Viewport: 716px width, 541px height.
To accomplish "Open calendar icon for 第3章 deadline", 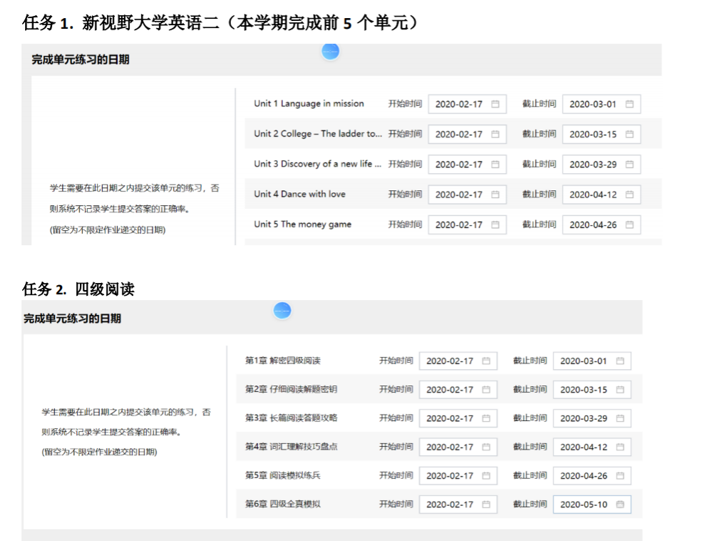I will coord(620,418).
